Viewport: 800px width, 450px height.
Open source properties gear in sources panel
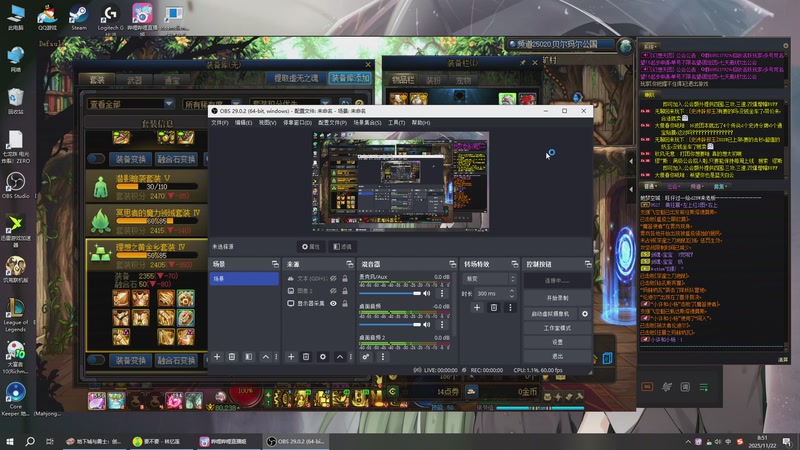pos(322,357)
